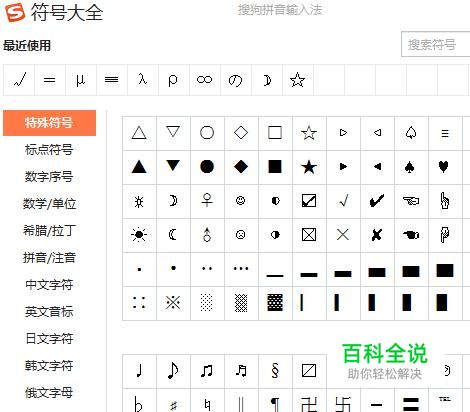The image size is (470, 412).
Task: Insert white hand pointing right symbol
Action: point(411,201)
